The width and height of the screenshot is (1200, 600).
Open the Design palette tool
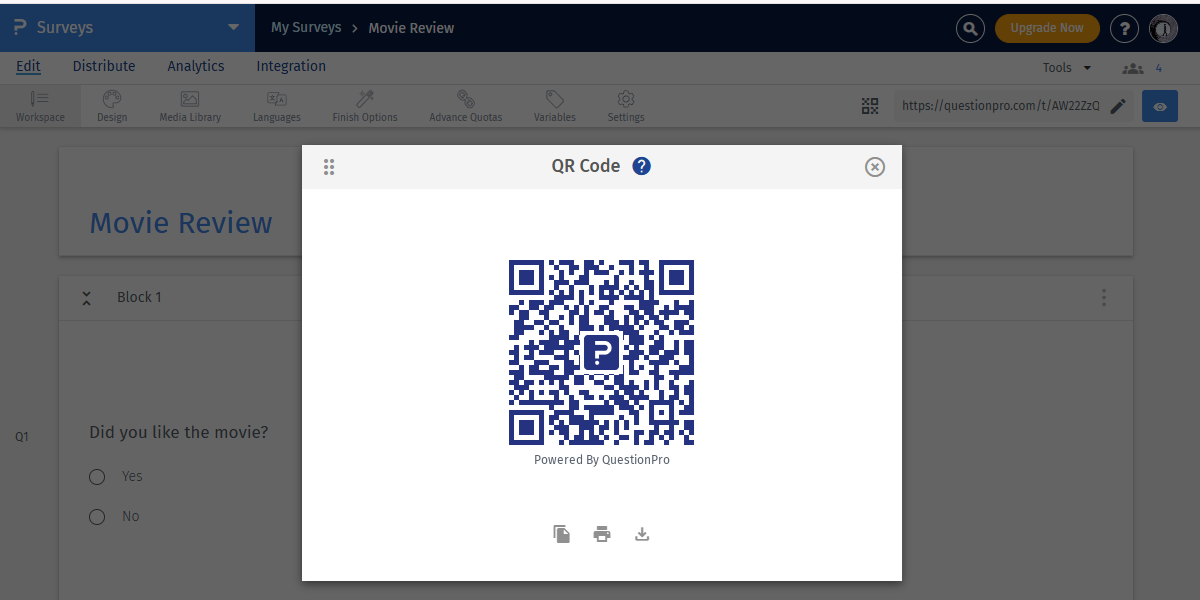(112, 106)
